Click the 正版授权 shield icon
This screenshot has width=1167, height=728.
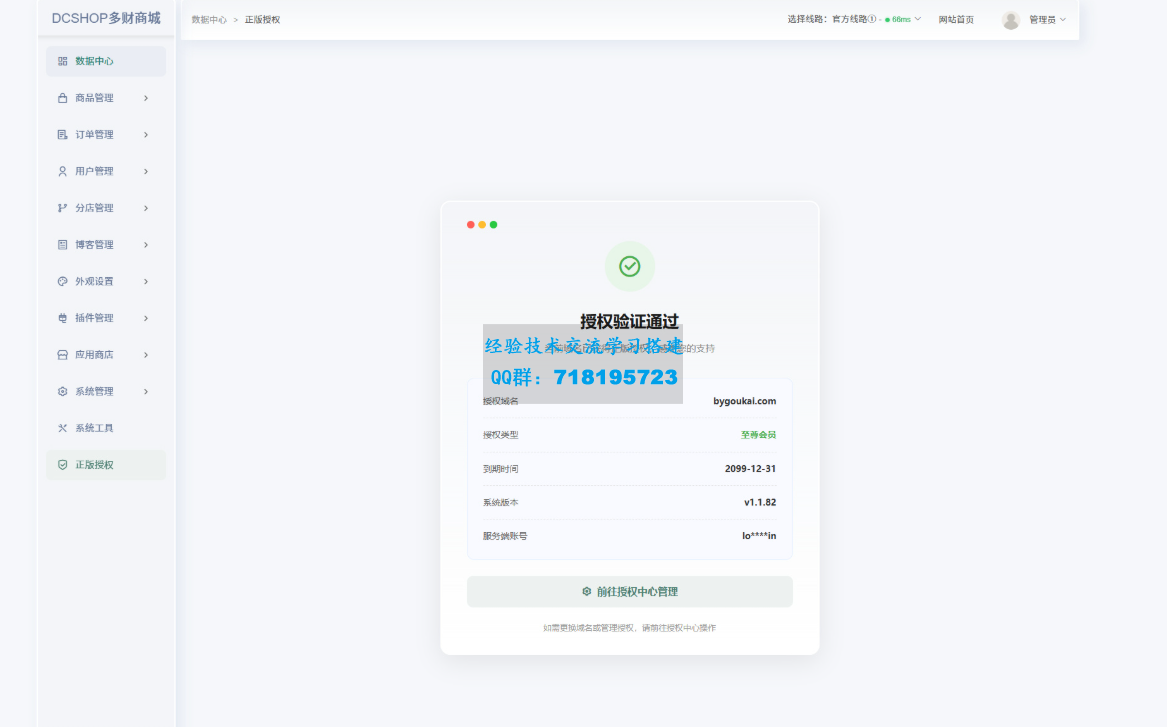[63, 464]
